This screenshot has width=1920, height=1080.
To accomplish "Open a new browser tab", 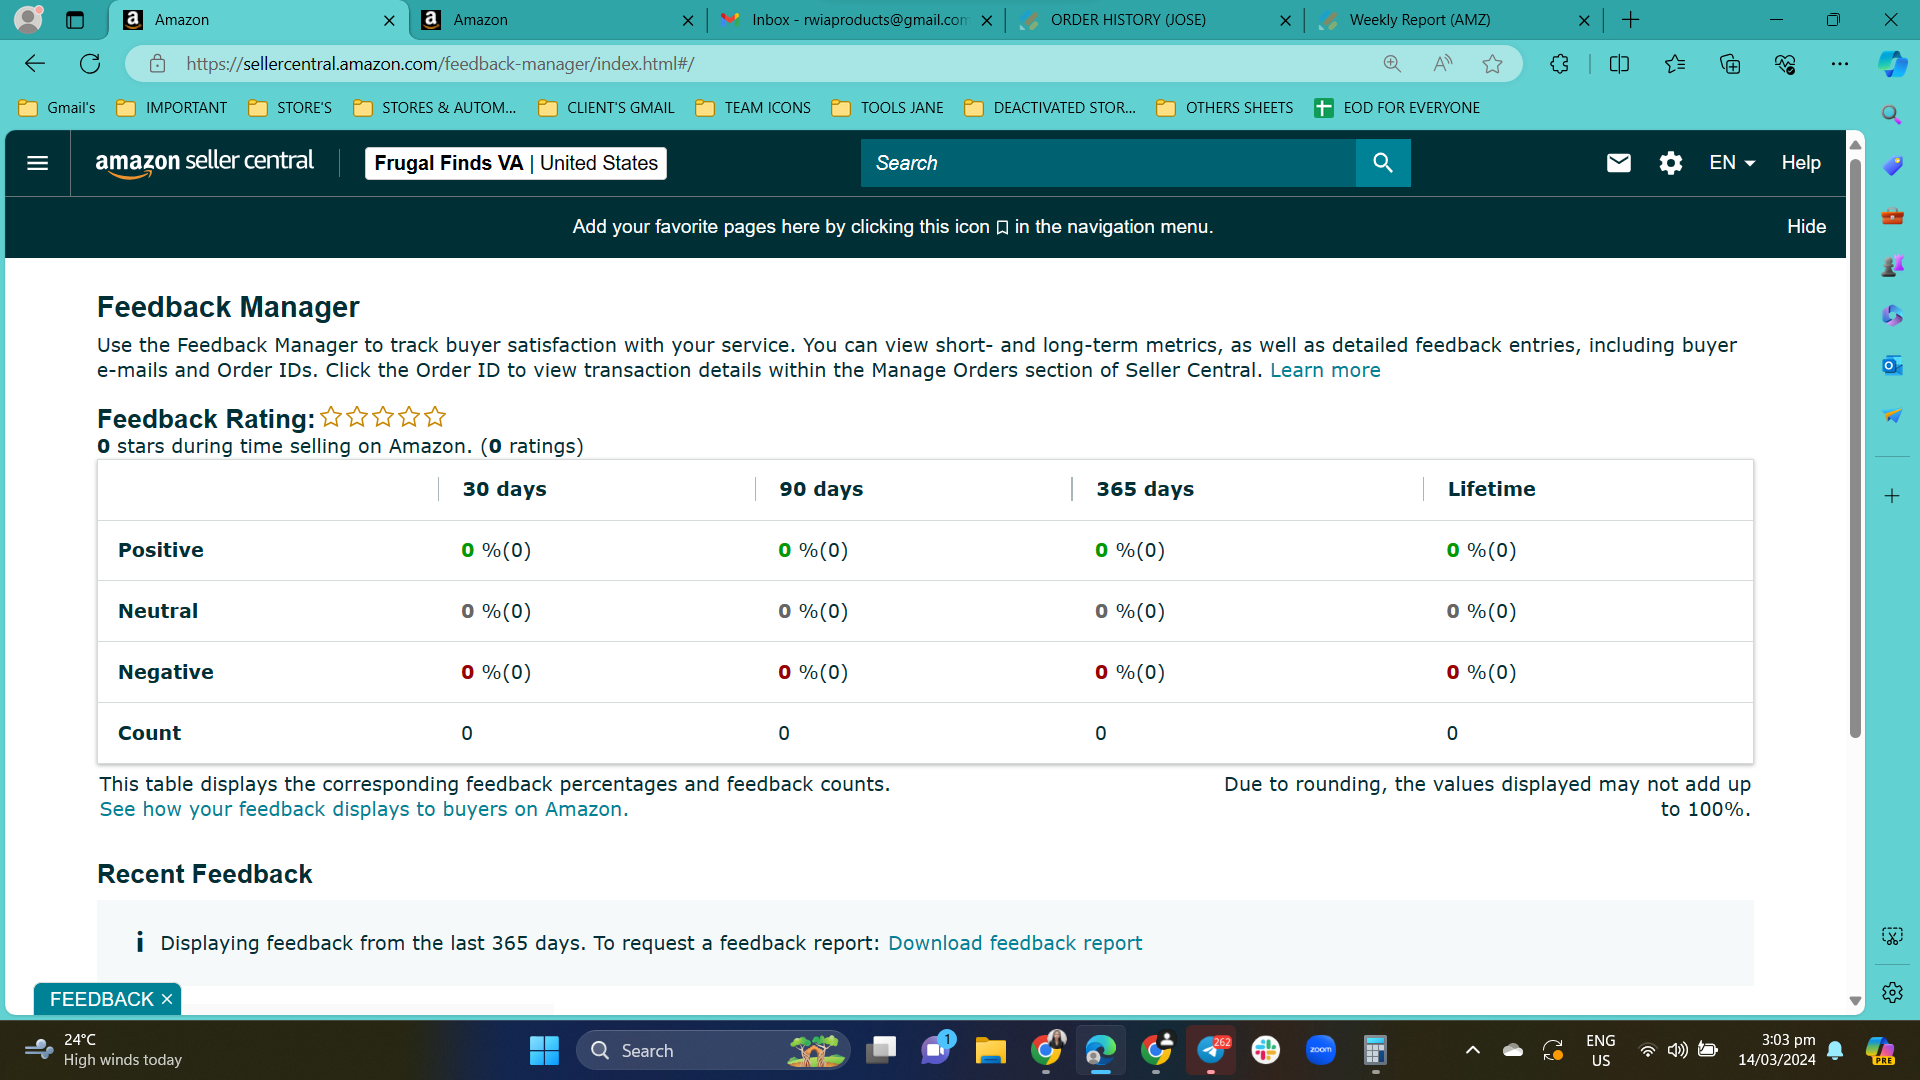I will (1631, 20).
